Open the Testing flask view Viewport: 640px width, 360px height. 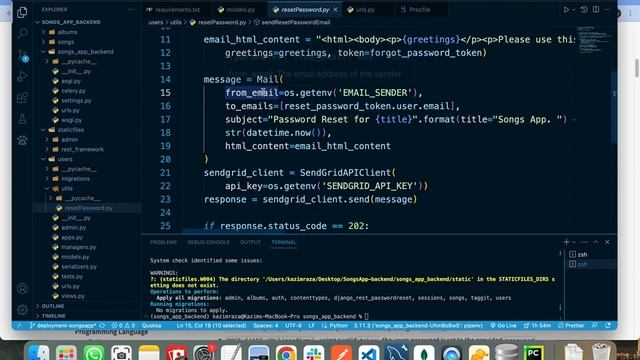click(22, 119)
